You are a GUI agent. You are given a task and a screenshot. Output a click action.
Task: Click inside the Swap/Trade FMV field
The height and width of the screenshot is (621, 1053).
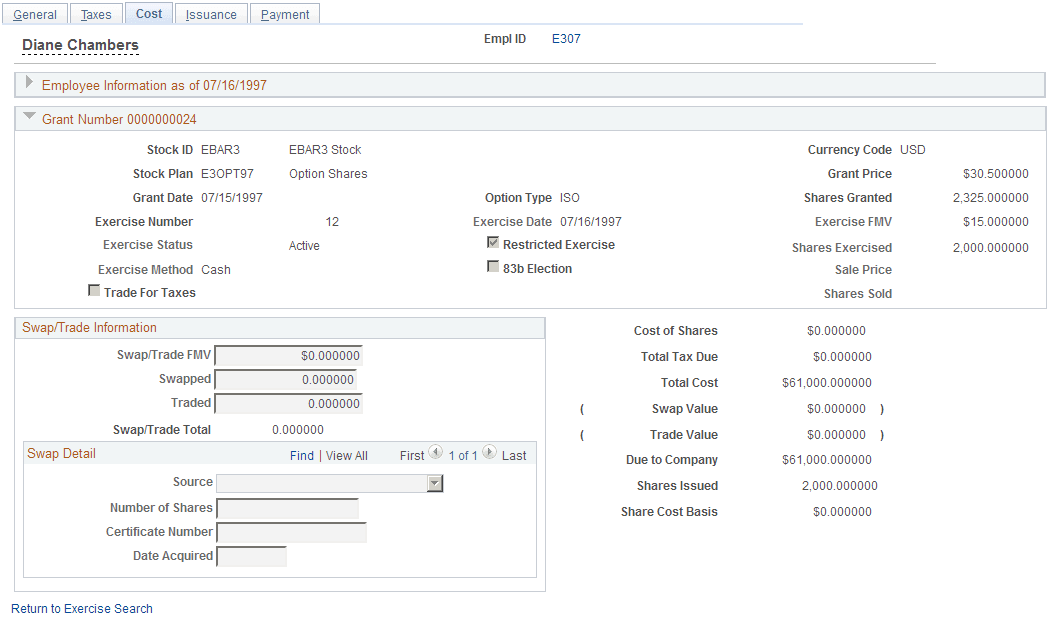[288, 355]
